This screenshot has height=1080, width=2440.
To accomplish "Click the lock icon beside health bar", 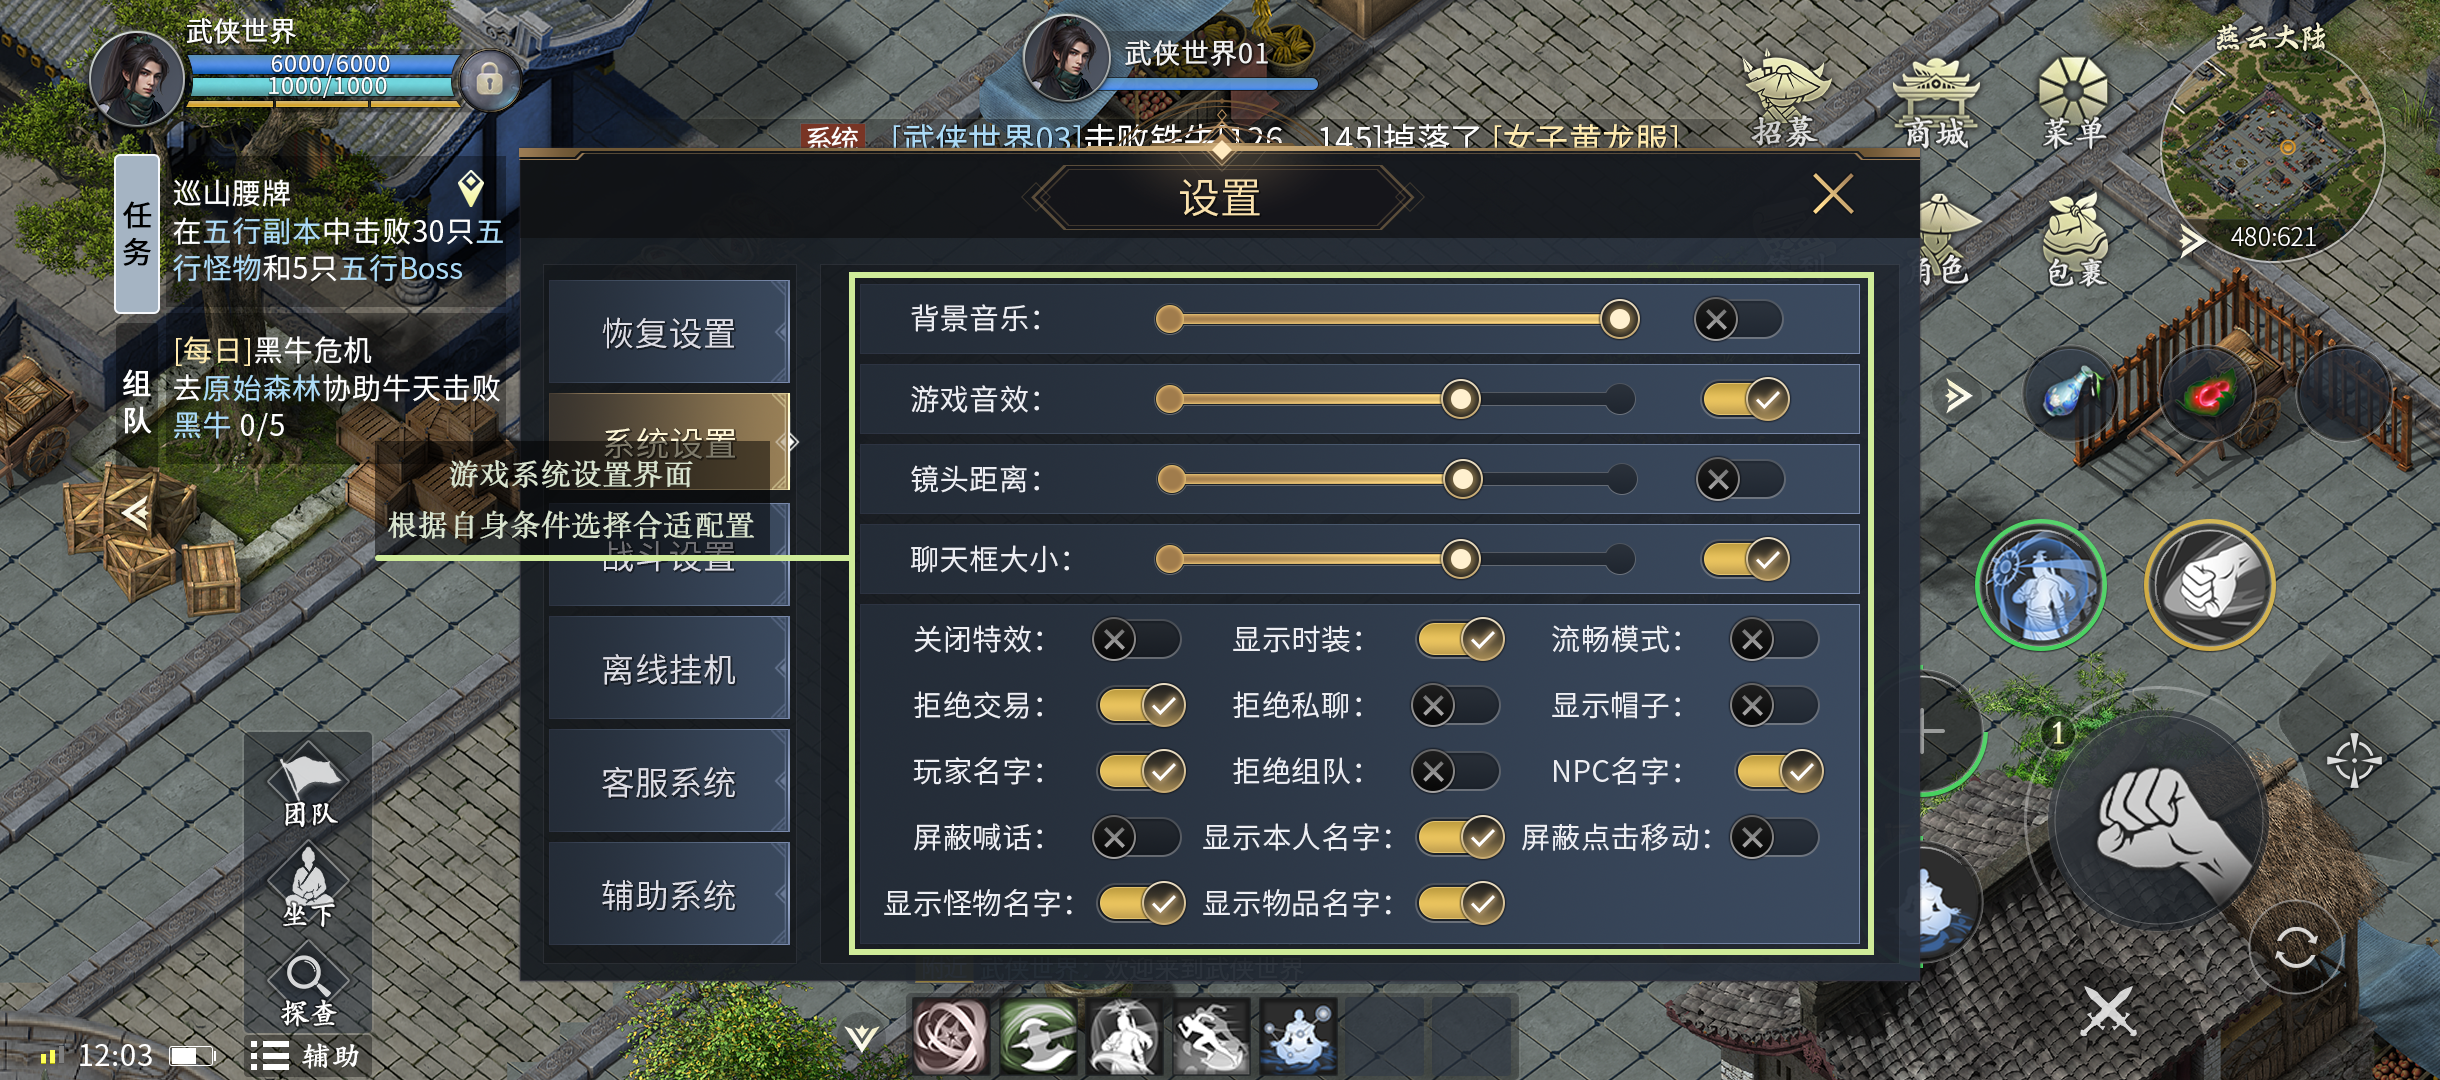I will click(489, 80).
